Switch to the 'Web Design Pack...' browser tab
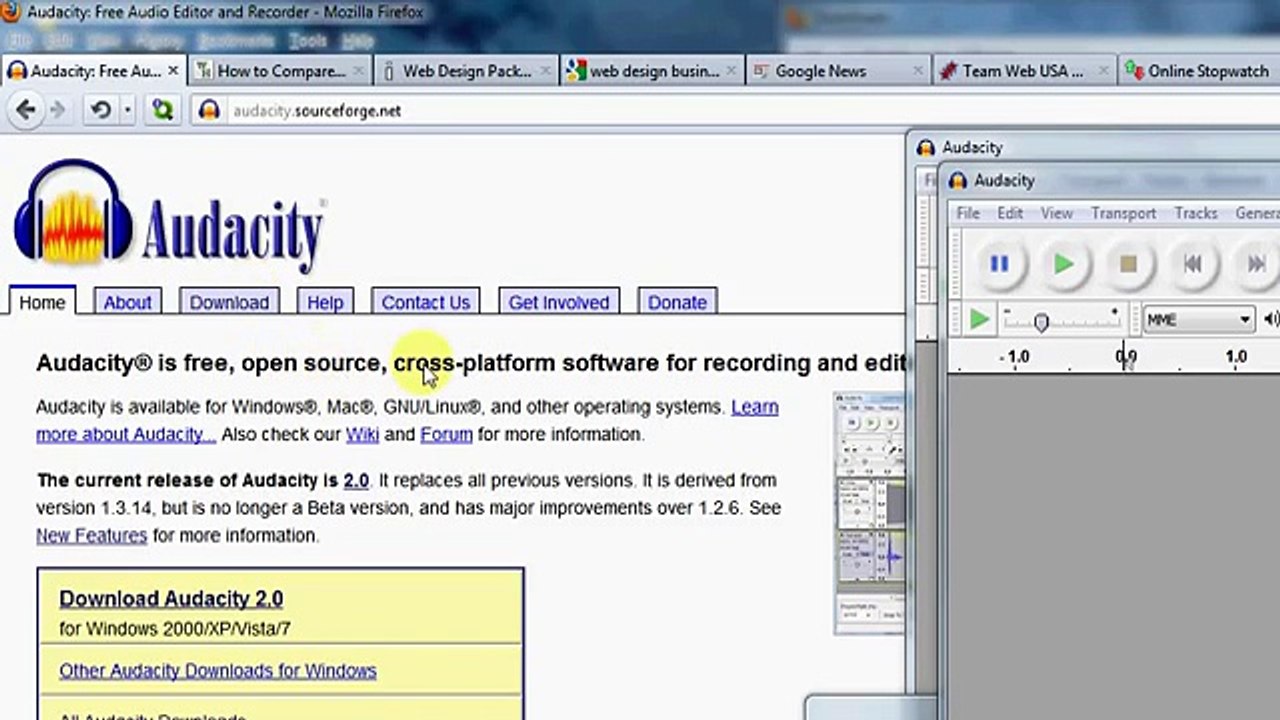This screenshot has width=1280, height=720. coord(467,71)
